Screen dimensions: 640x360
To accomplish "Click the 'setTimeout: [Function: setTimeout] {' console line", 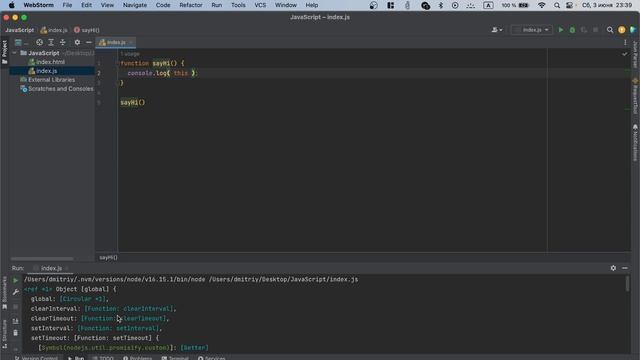I will [x=95, y=338].
